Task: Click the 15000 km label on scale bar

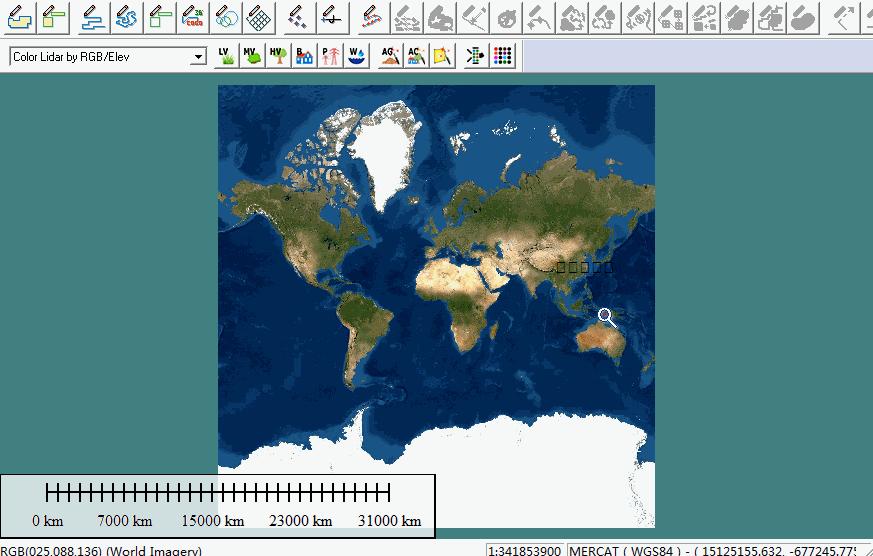Action: tap(213, 521)
